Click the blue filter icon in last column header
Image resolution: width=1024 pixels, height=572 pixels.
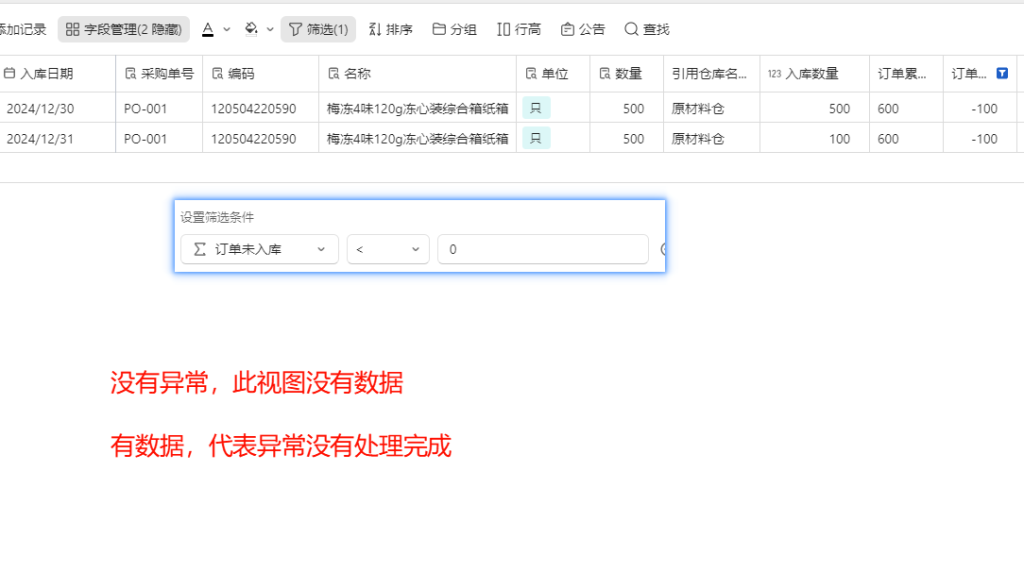(1002, 73)
